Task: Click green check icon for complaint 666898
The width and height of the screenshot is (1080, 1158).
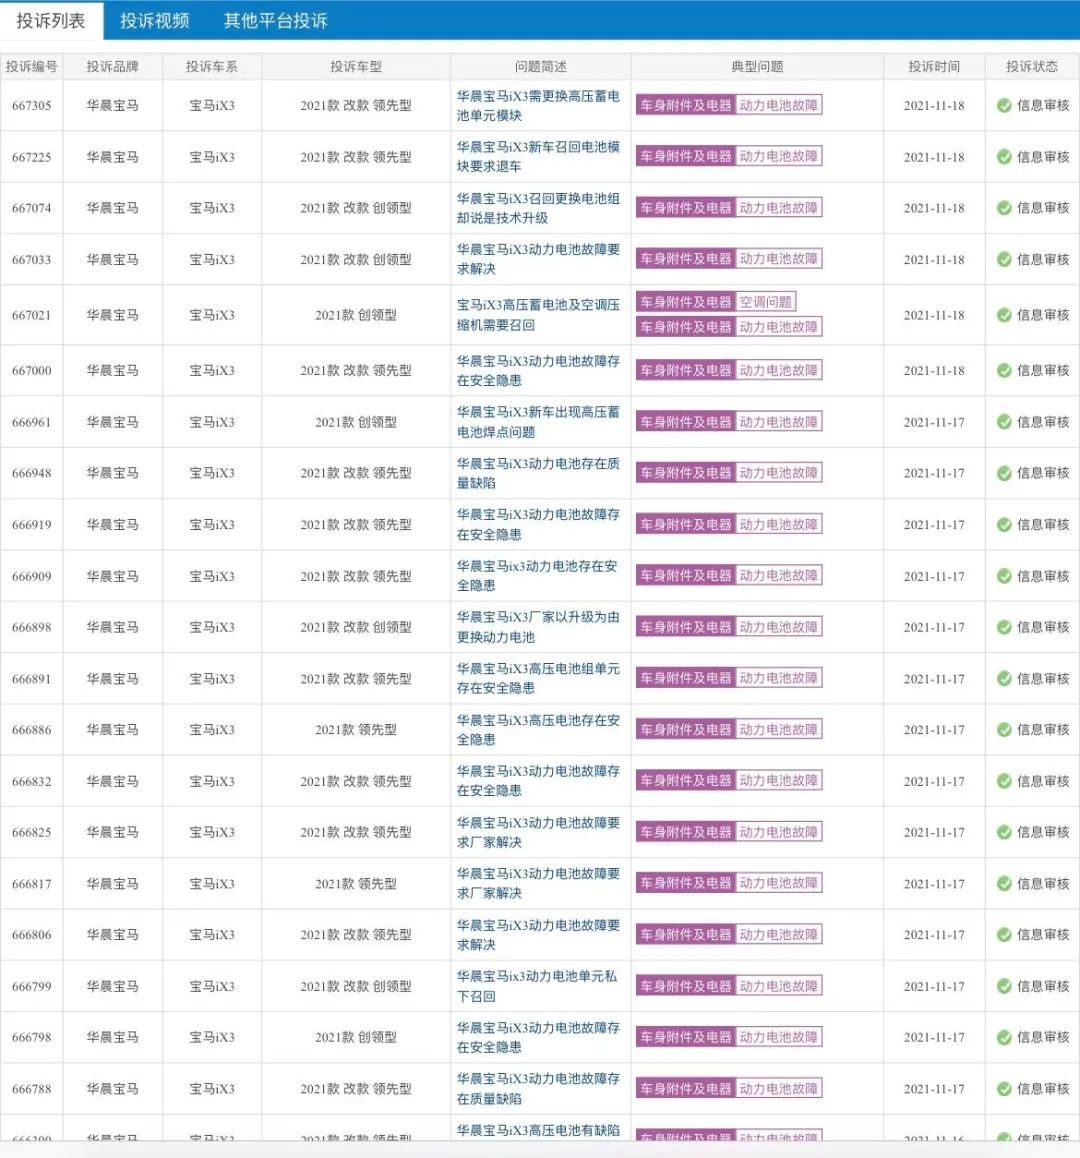Action: click(1004, 627)
